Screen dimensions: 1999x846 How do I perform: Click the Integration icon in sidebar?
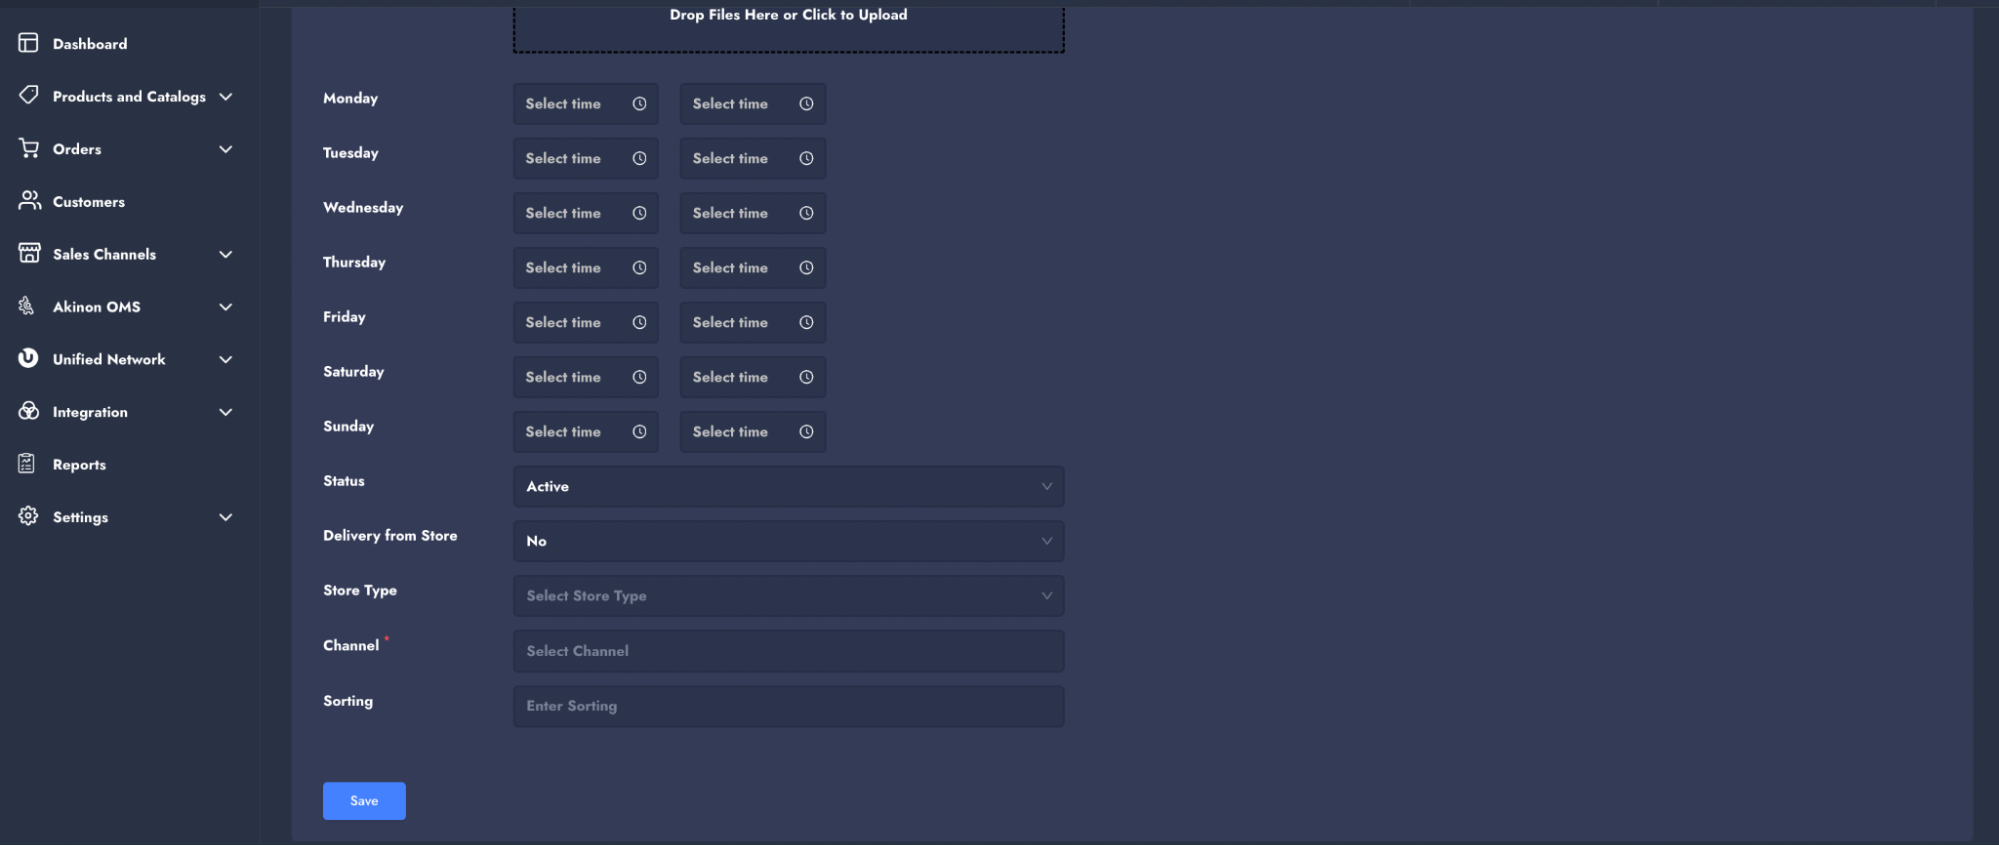(x=28, y=411)
